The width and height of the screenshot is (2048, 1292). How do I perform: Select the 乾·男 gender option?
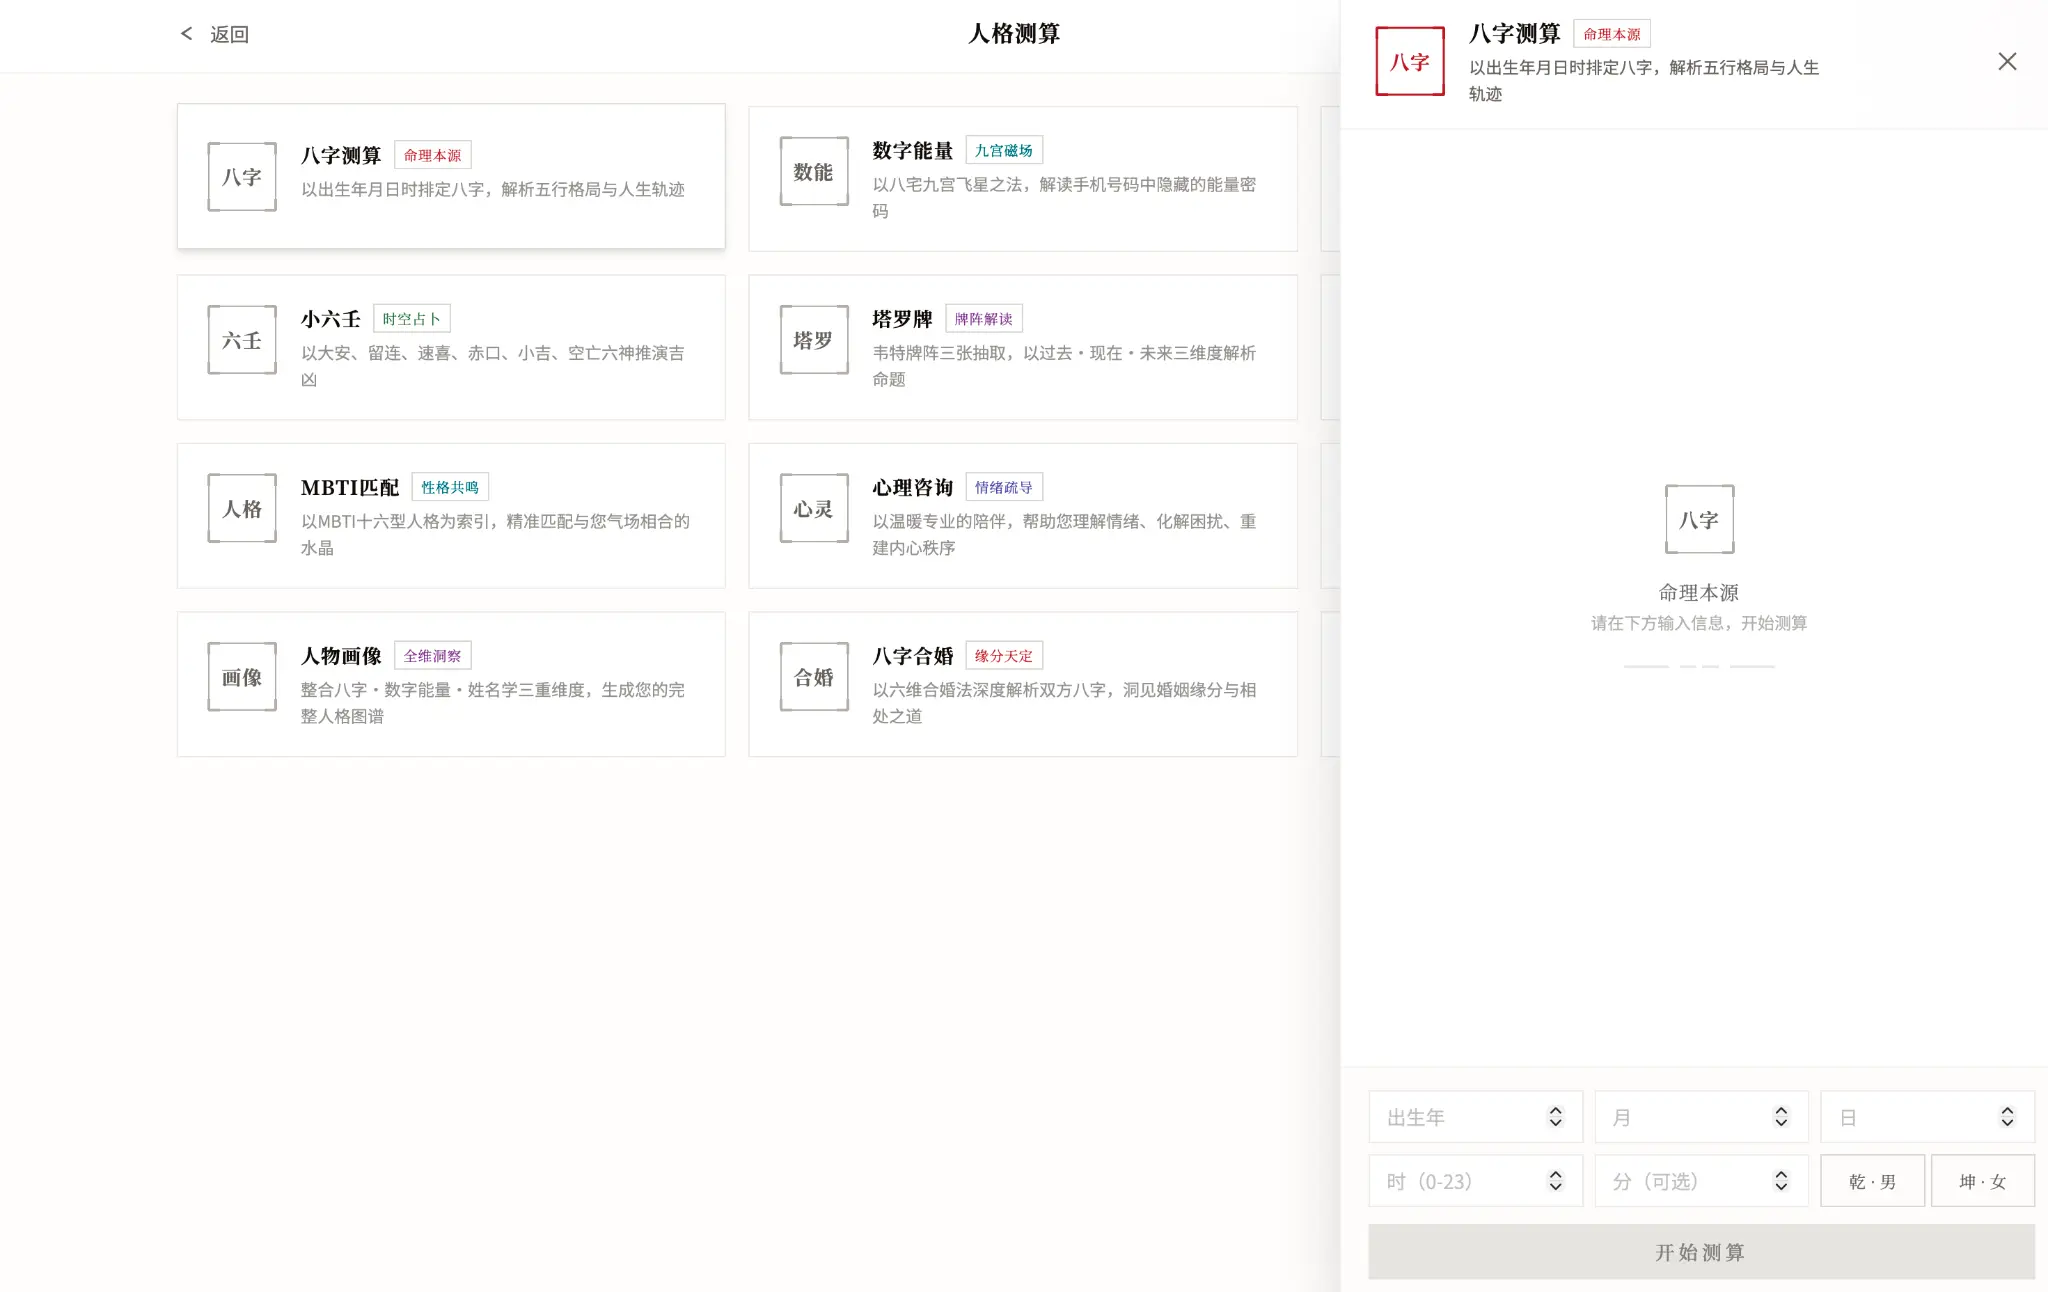pos(1872,1181)
